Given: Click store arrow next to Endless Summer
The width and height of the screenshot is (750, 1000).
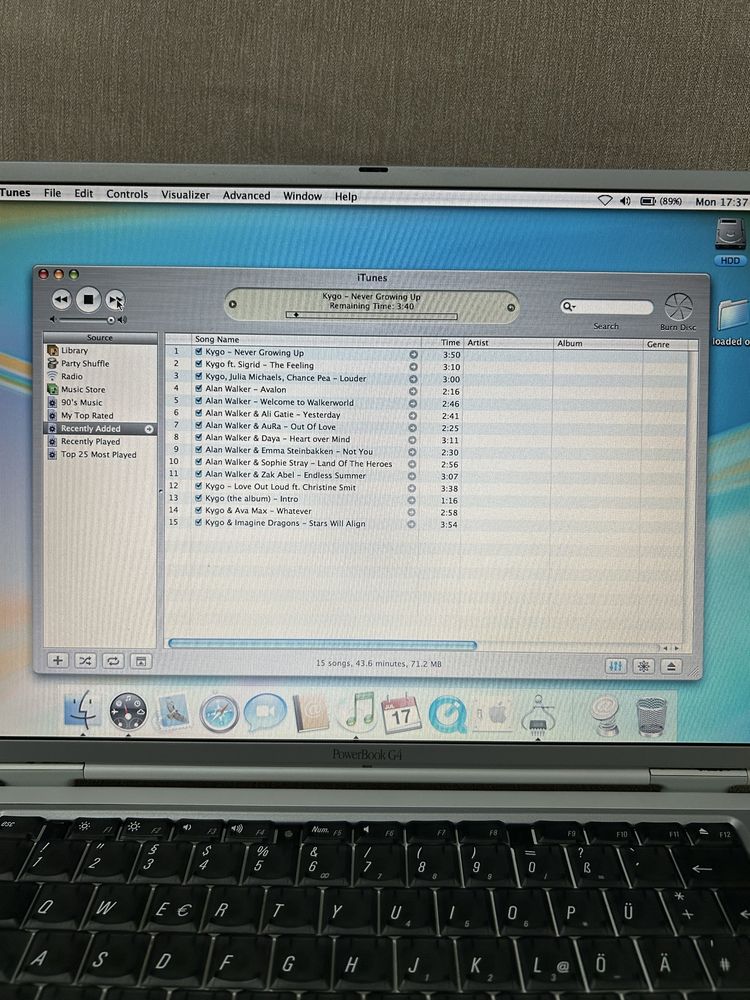Looking at the screenshot, I should [412, 476].
